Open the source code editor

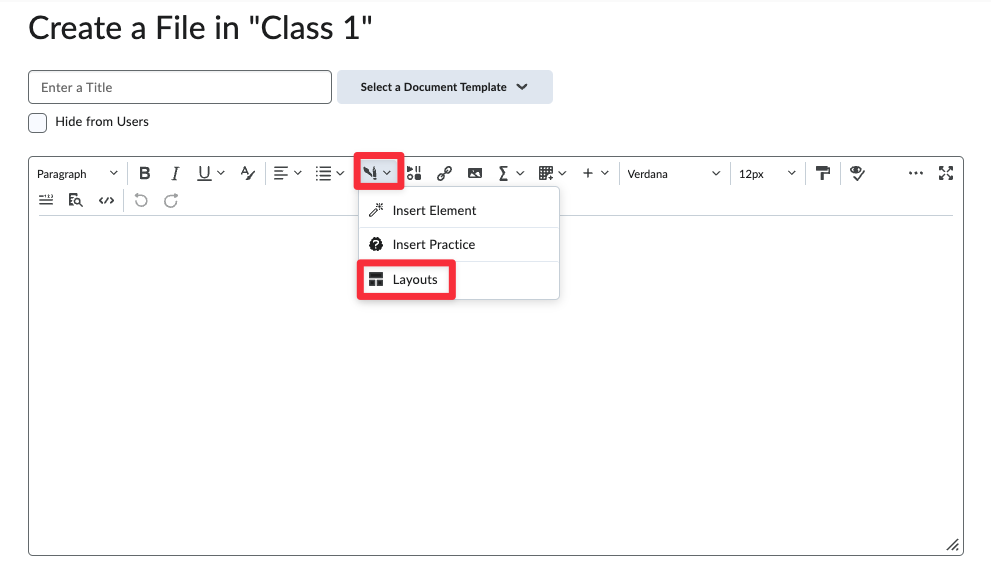tap(106, 200)
